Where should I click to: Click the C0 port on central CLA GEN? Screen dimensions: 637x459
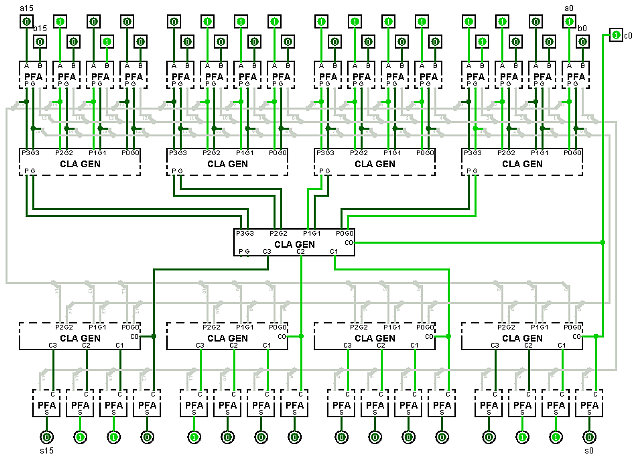348,242
